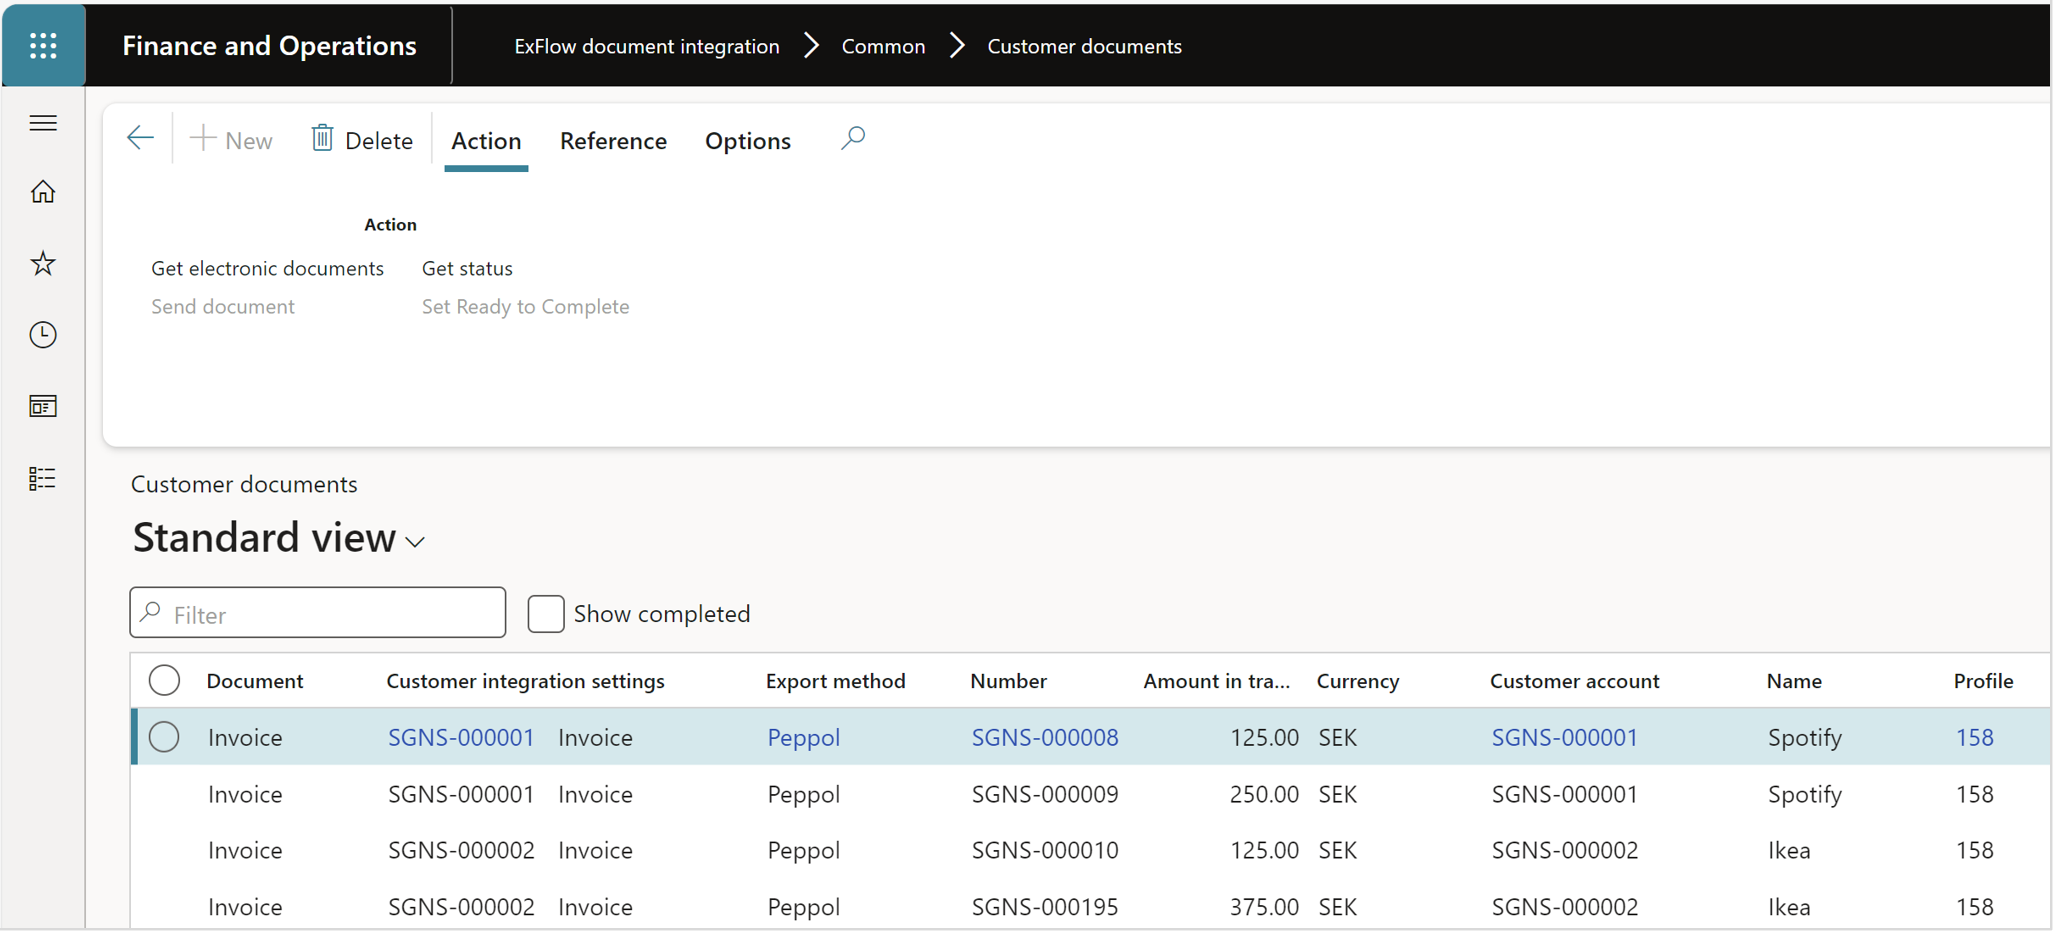Click the Customer account column header
The image size is (2058, 938).
[1575, 681]
